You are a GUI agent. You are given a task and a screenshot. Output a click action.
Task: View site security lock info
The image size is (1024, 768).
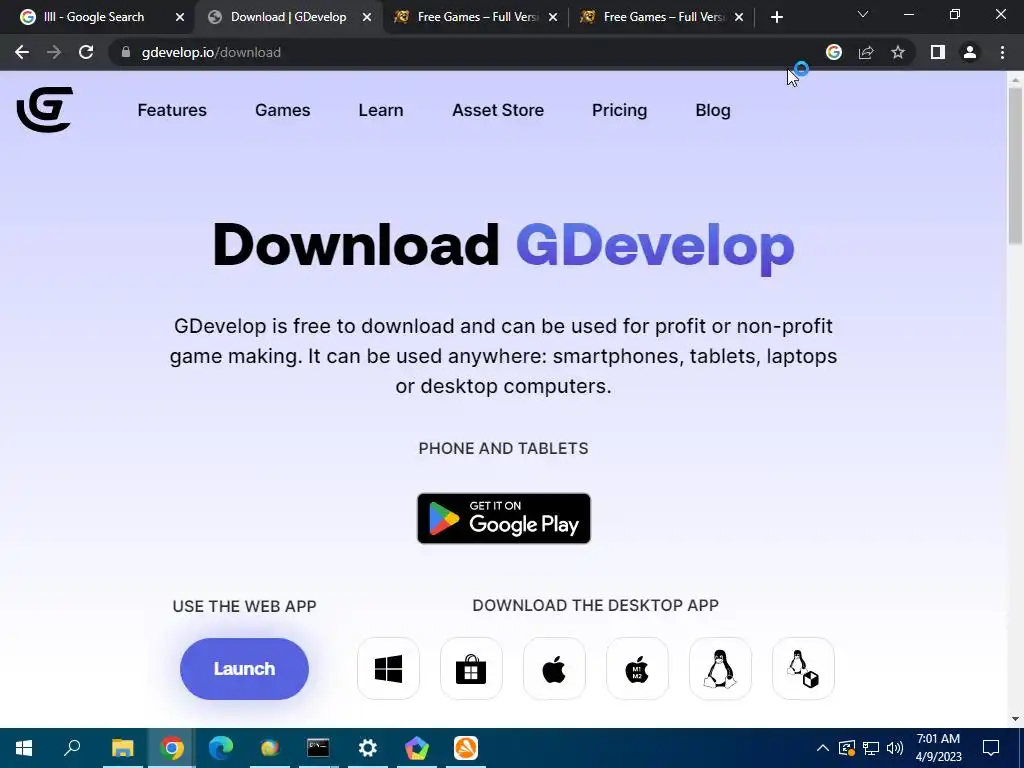pos(126,52)
